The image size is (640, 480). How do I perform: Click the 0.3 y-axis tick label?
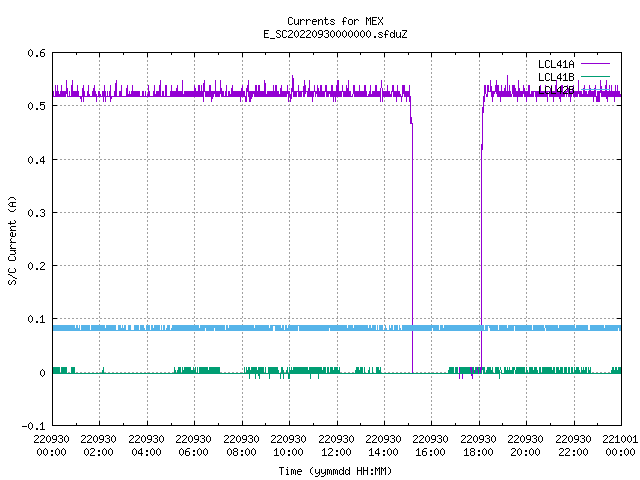[36, 213]
